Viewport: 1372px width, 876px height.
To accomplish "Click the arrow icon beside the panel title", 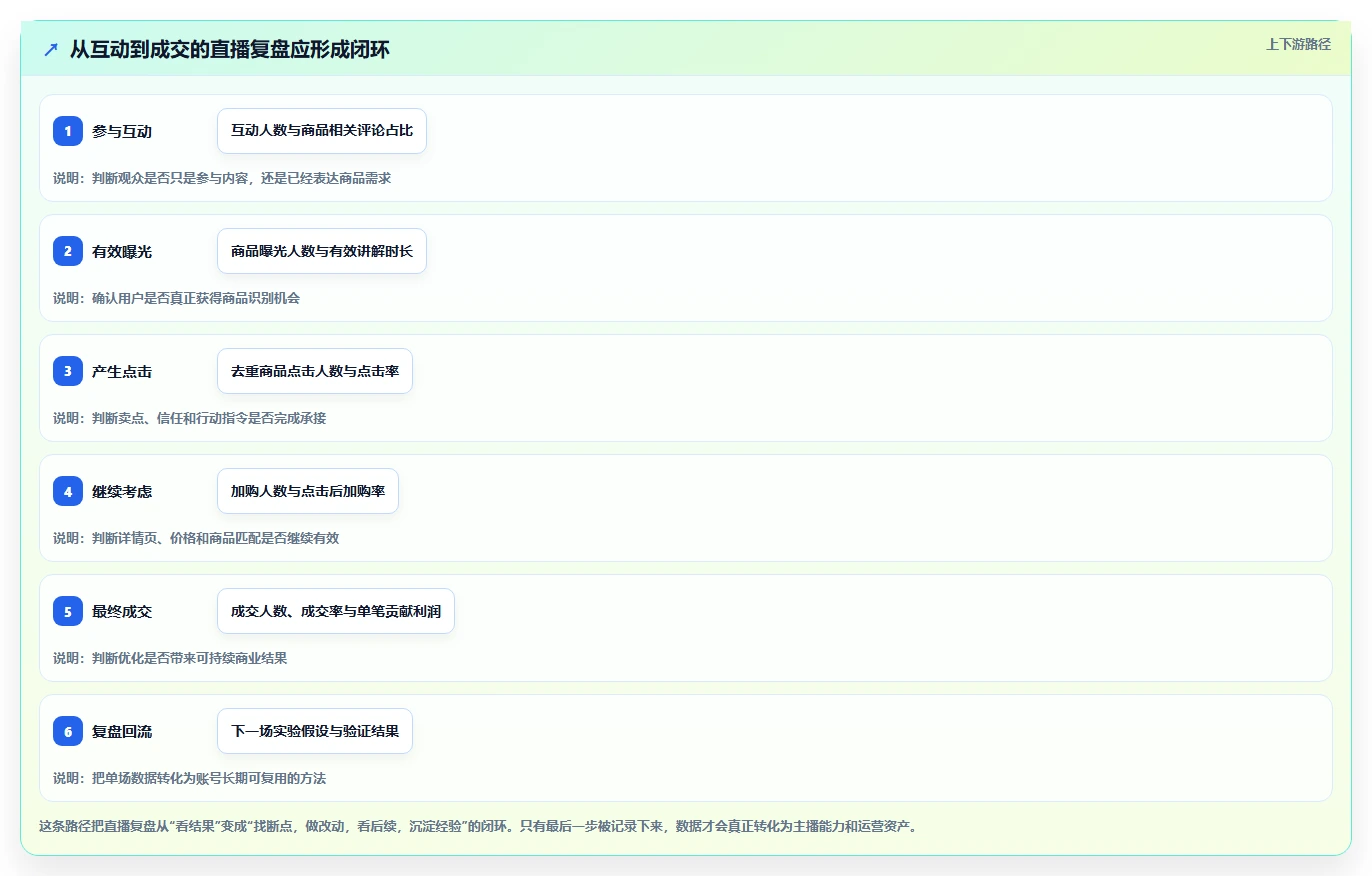I will 51,50.
